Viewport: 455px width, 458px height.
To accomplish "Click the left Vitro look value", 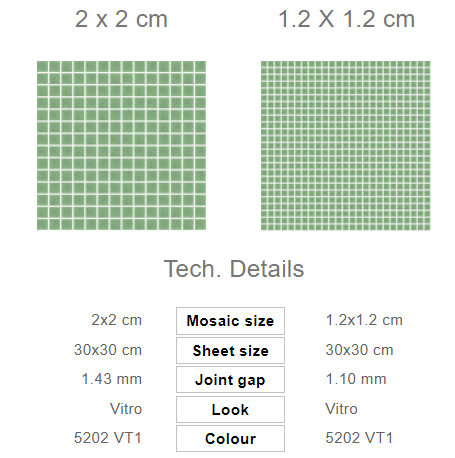I will pos(126,409).
